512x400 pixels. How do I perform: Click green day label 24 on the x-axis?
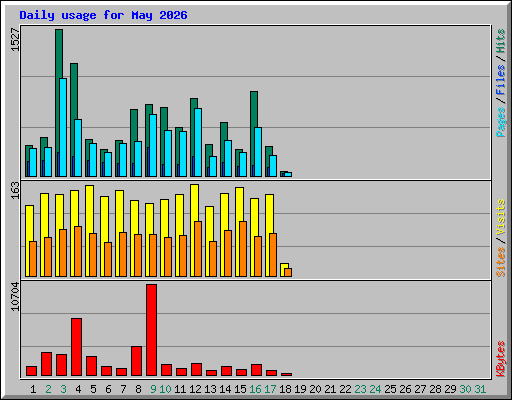pos(375,389)
